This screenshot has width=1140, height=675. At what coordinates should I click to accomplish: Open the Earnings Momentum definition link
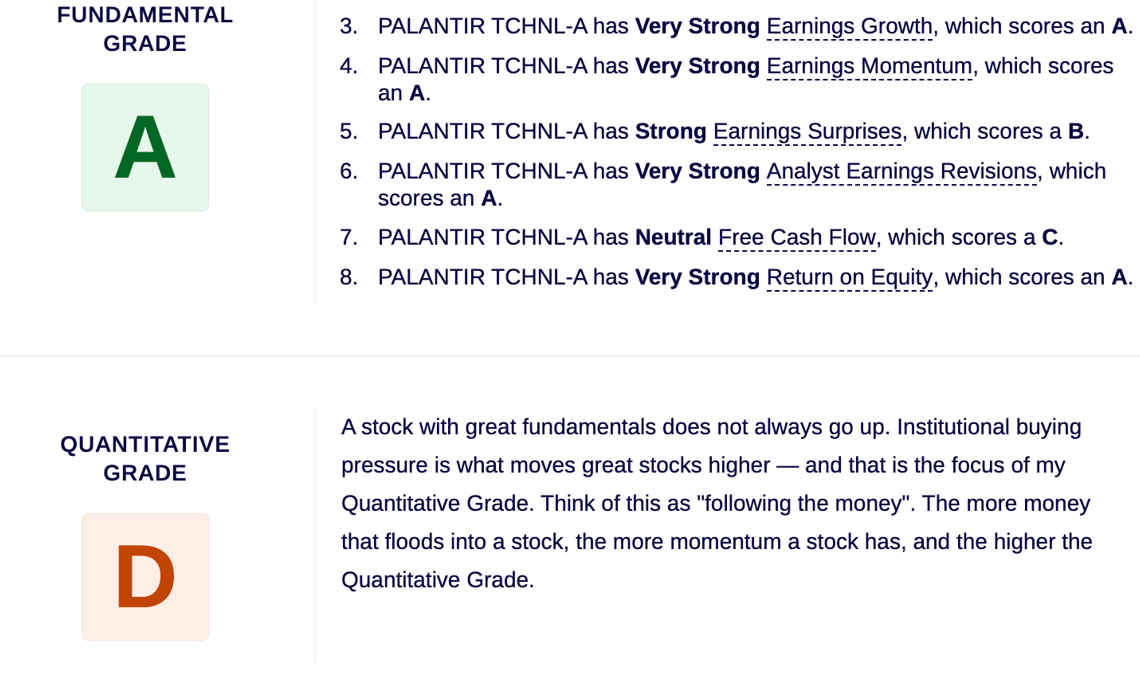click(869, 66)
